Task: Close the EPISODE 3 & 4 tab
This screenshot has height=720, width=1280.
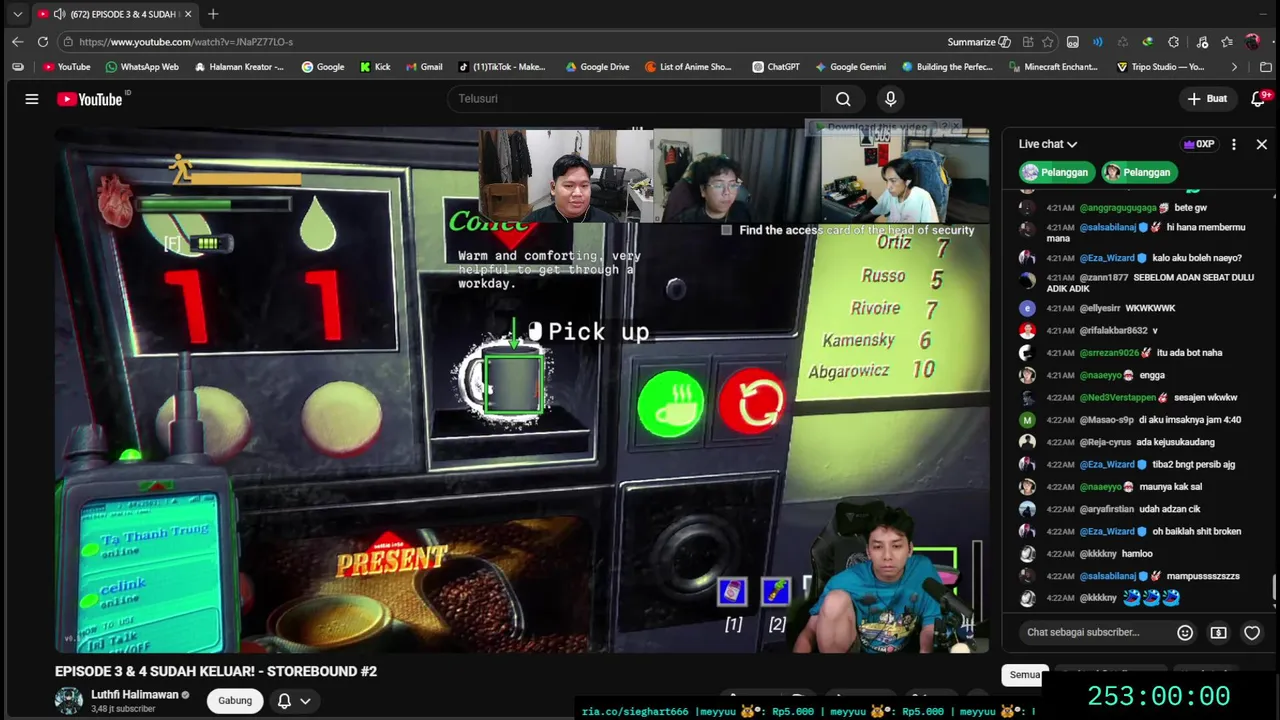Action: point(187,14)
